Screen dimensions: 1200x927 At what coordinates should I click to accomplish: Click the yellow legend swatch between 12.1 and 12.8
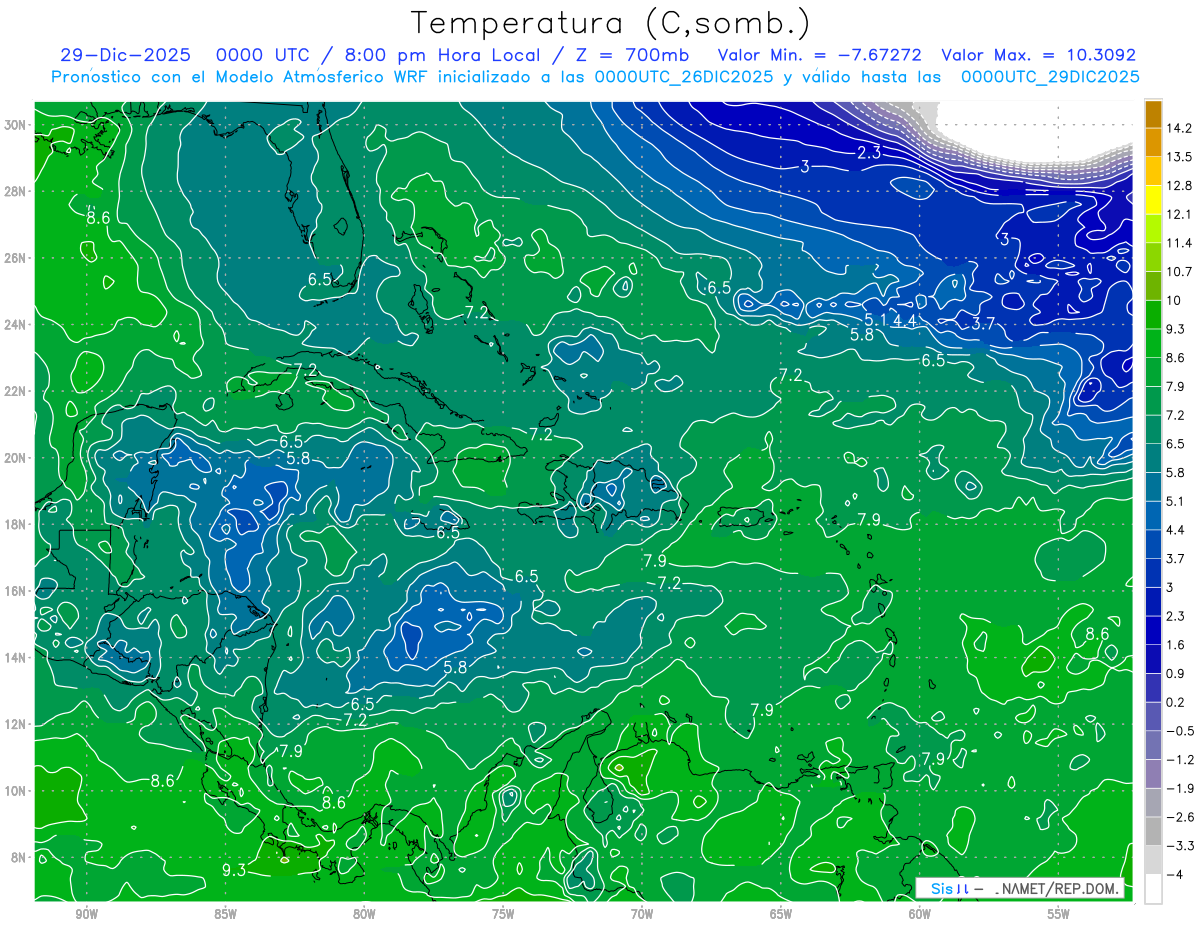(1153, 200)
